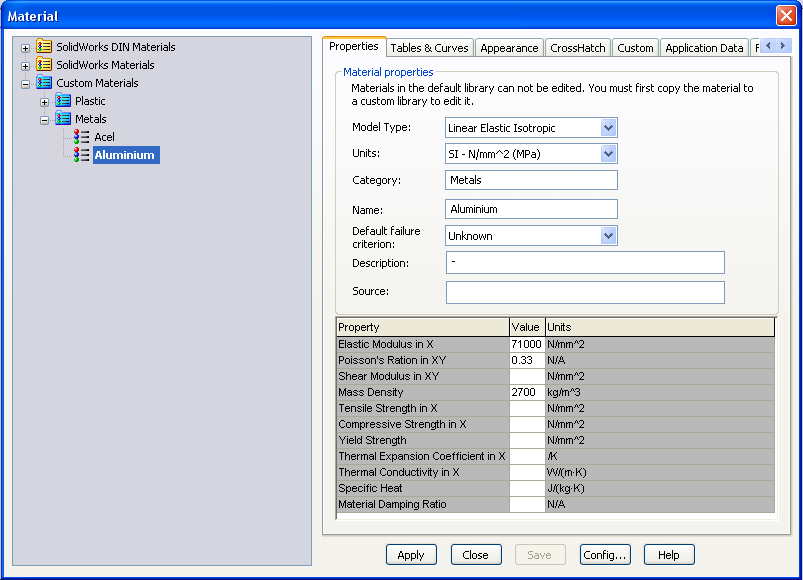
Task: Click the Property column header
Action: point(422,327)
